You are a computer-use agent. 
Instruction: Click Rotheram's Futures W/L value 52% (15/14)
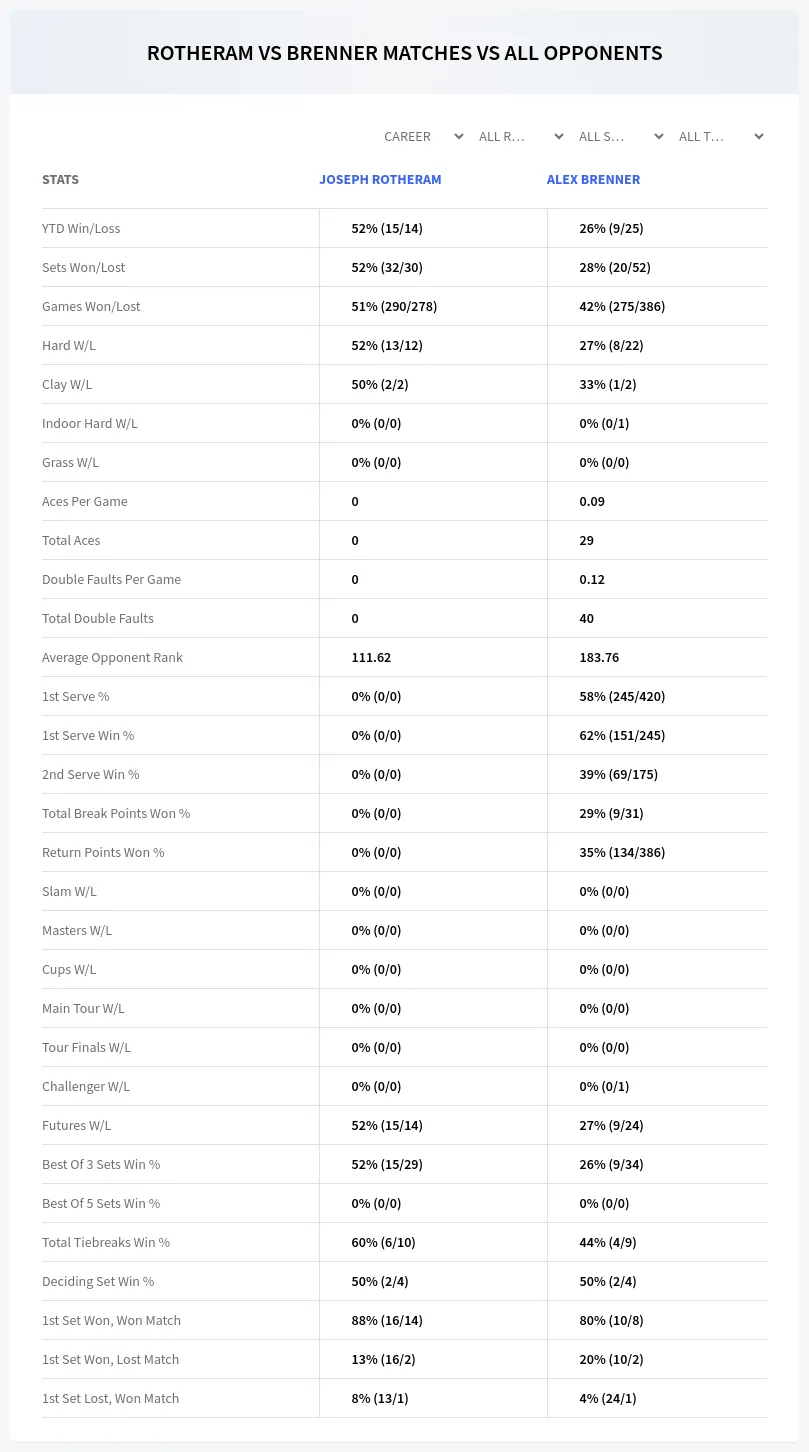[387, 1125]
